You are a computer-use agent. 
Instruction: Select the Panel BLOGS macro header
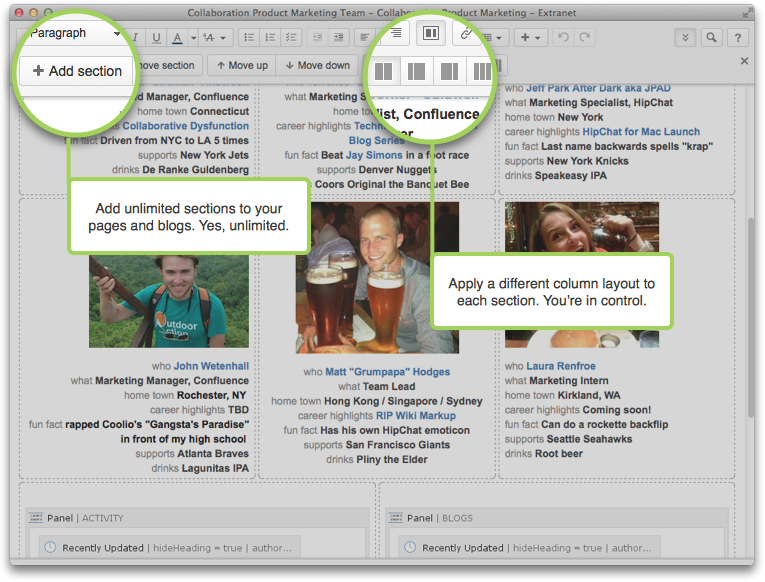[x=557, y=518]
